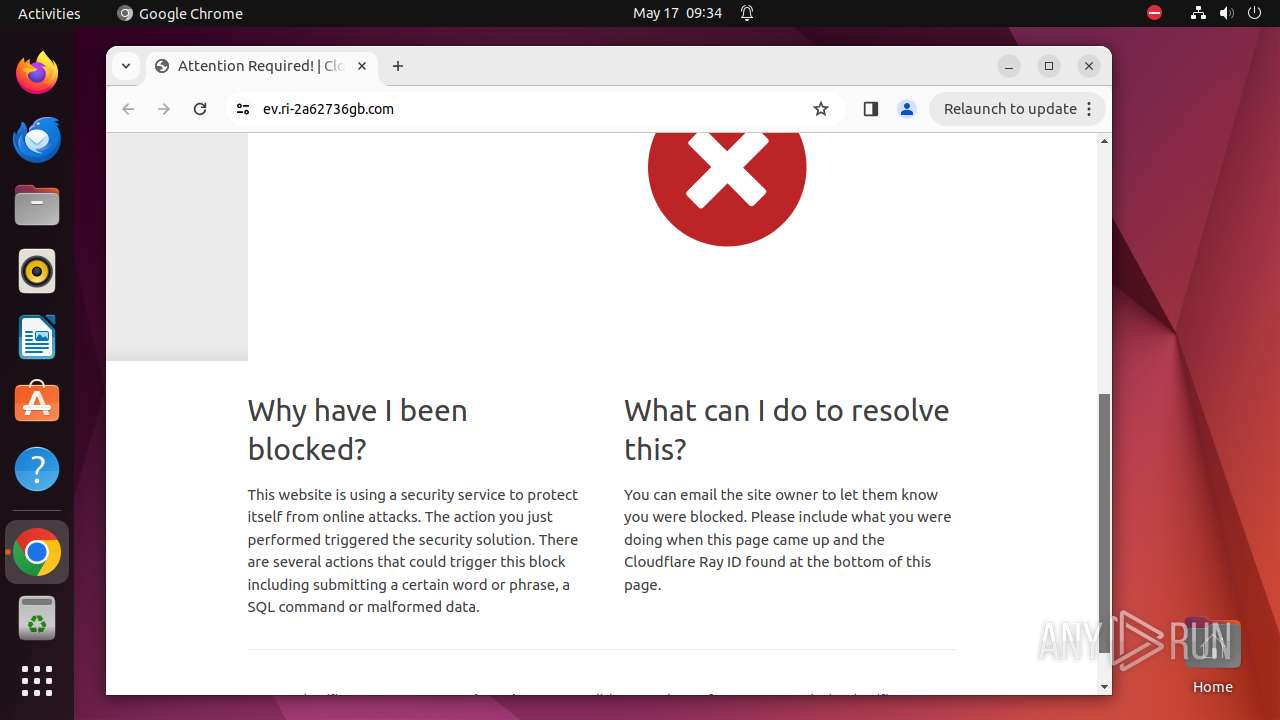Open the Google Chrome app menu
Viewport: 1280px width, 720px height.
pyautogui.click(x=180, y=13)
